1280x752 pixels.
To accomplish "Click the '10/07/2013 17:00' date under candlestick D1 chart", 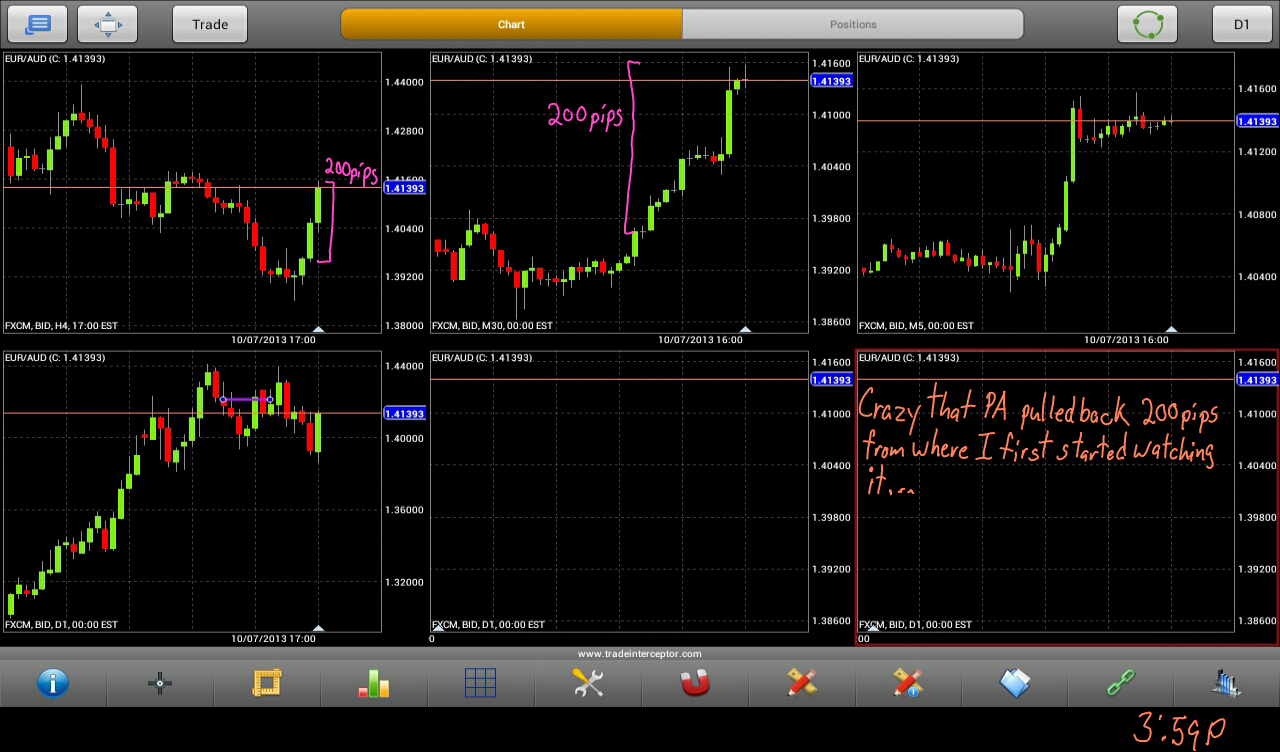I will (273, 638).
